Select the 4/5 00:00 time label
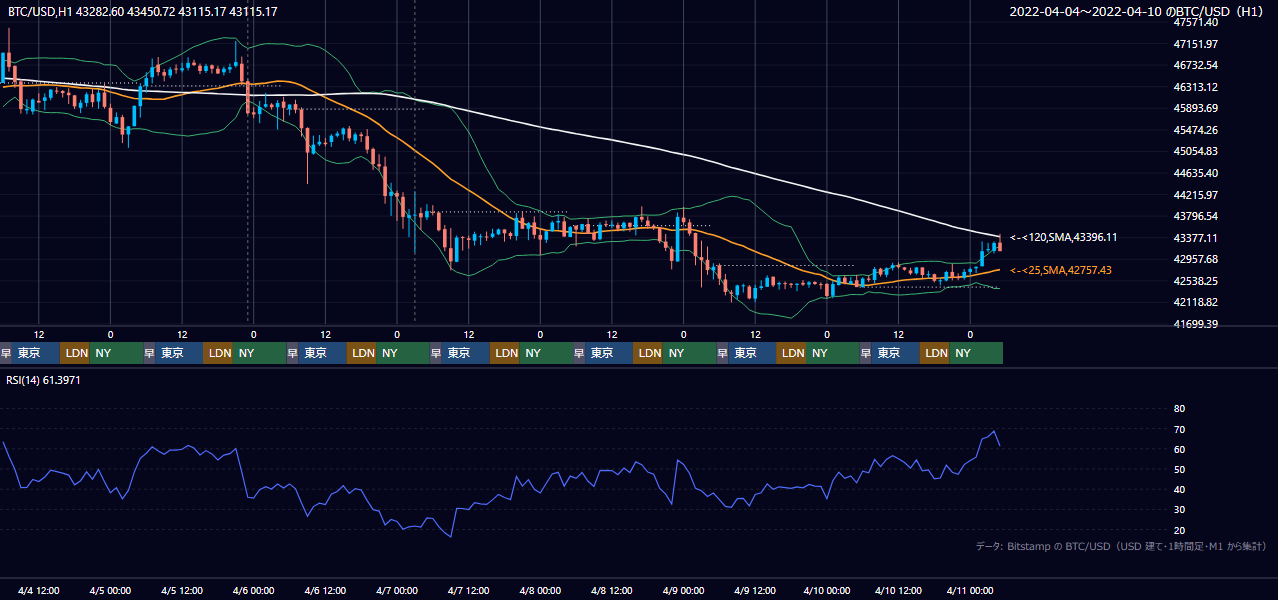The height and width of the screenshot is (600, 1278). pyautogui.click(x=110, y=590)
